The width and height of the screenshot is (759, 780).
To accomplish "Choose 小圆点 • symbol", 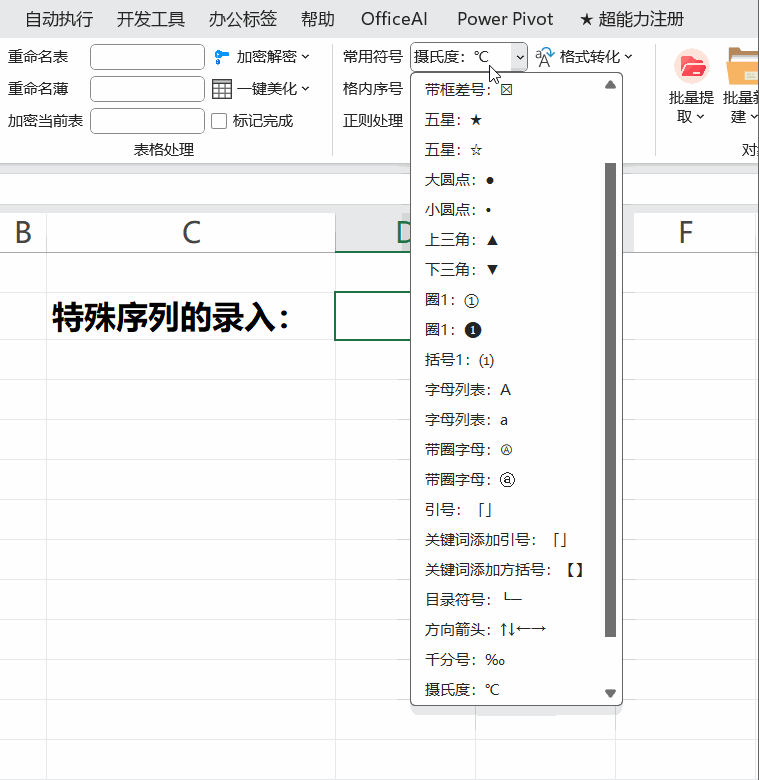I will pyautogui.click(x=507, y=210).
